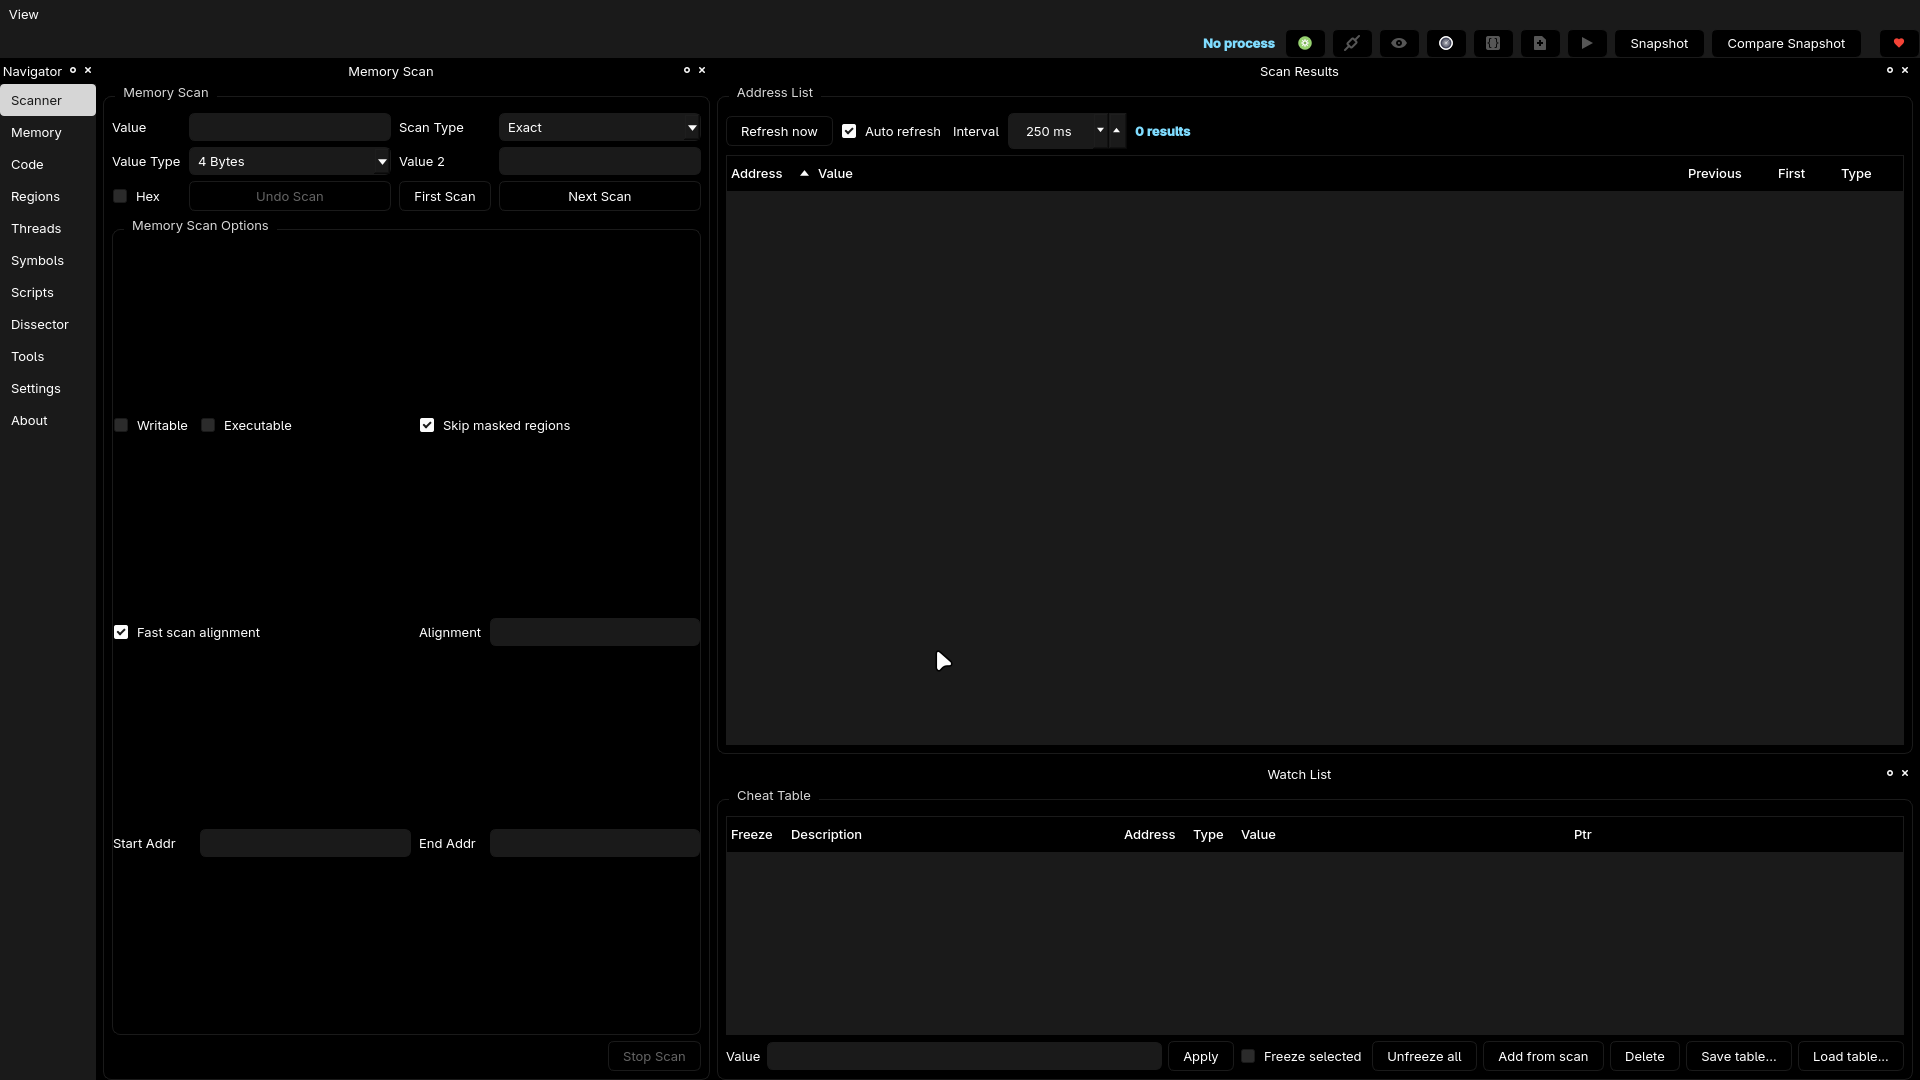Open the About page
The width and height of the screenshot is (1920, 1080).
pos(48,420)
